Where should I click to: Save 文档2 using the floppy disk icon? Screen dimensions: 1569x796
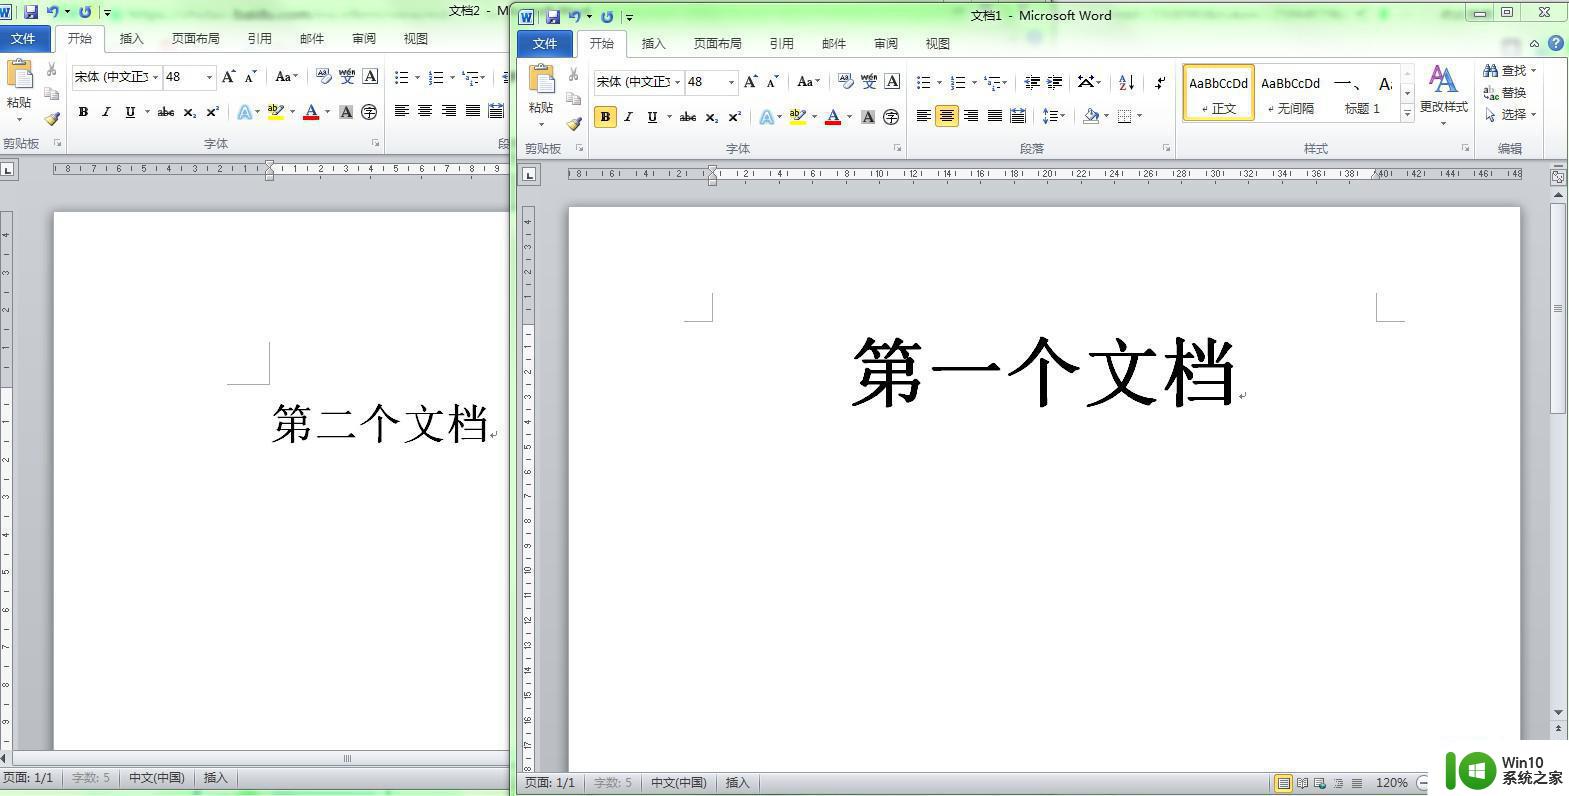click(x=30, y=12)
